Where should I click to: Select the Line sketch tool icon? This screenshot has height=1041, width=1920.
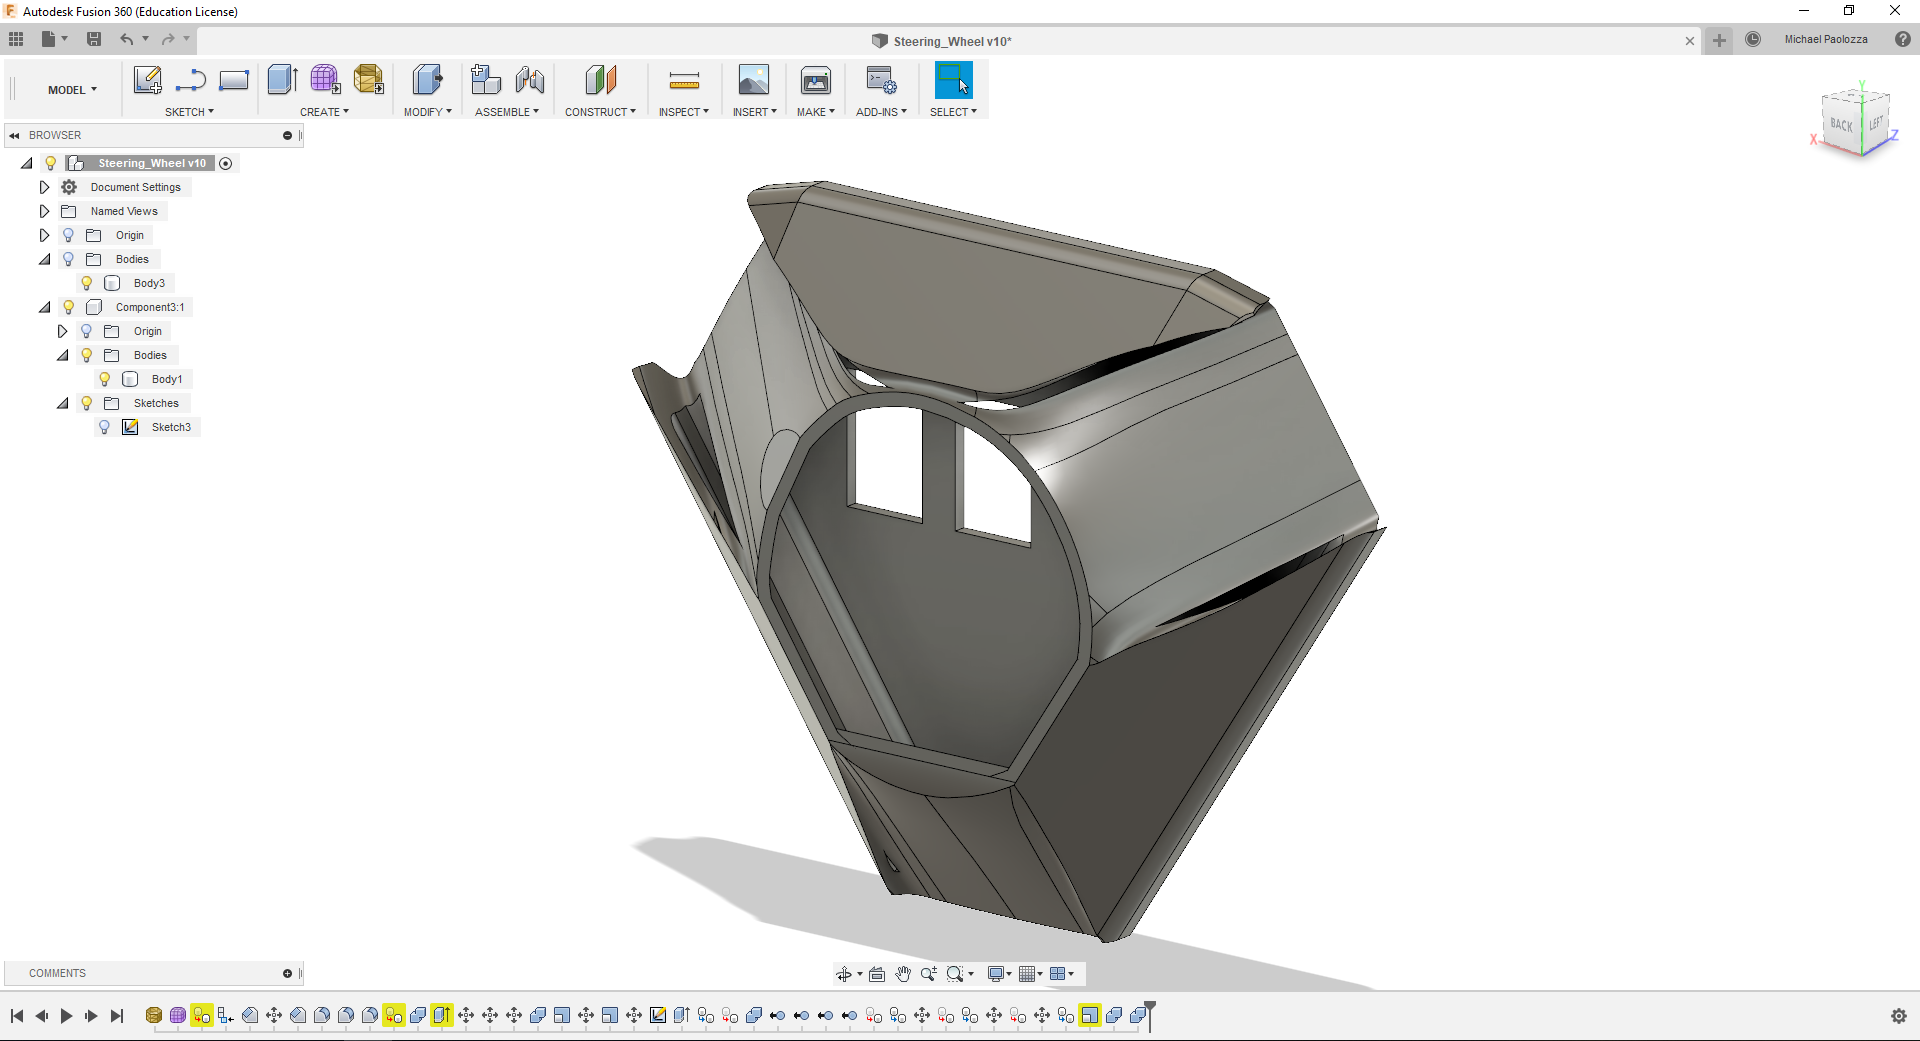coord(190,80)
